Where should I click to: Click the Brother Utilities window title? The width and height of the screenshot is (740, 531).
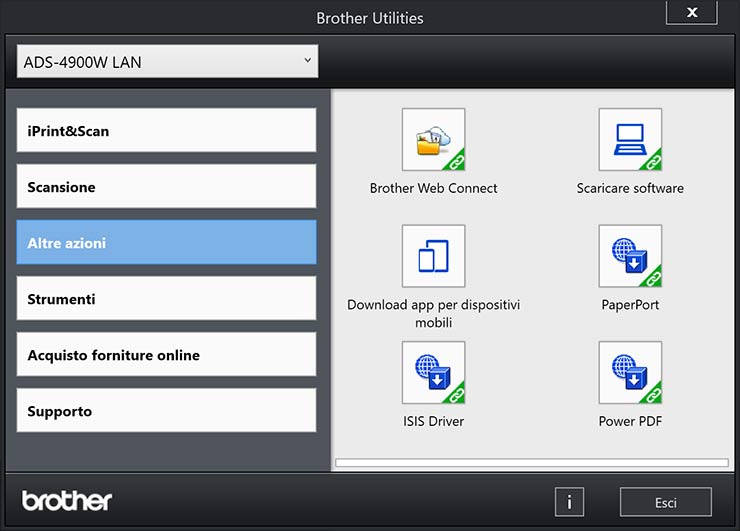click(x=370, y=18)
